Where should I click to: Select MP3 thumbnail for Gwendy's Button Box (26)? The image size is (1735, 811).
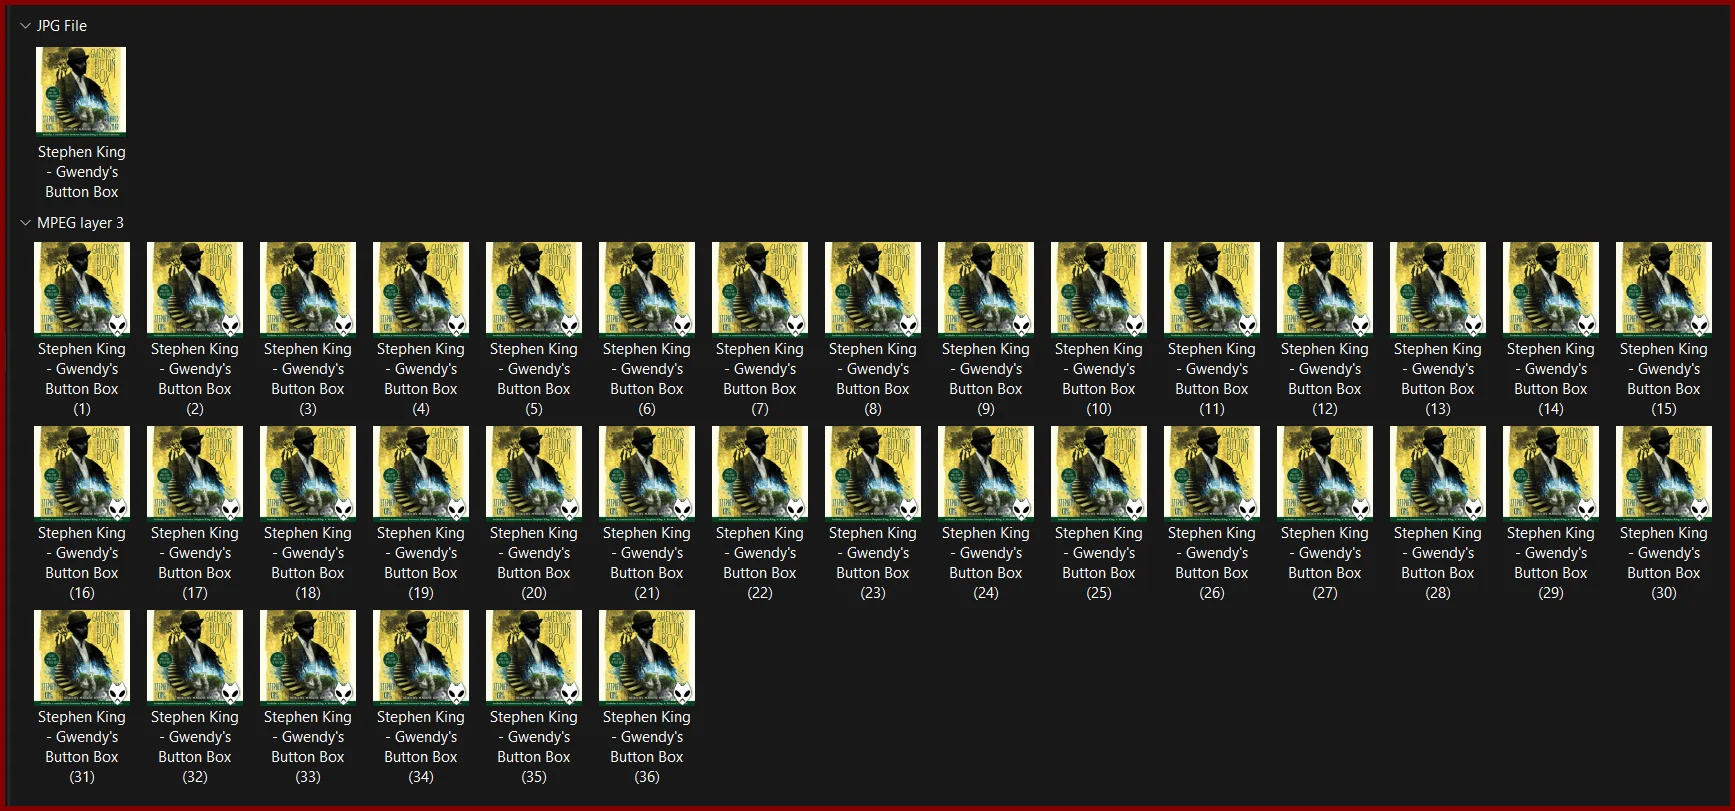click(1212, 472)
